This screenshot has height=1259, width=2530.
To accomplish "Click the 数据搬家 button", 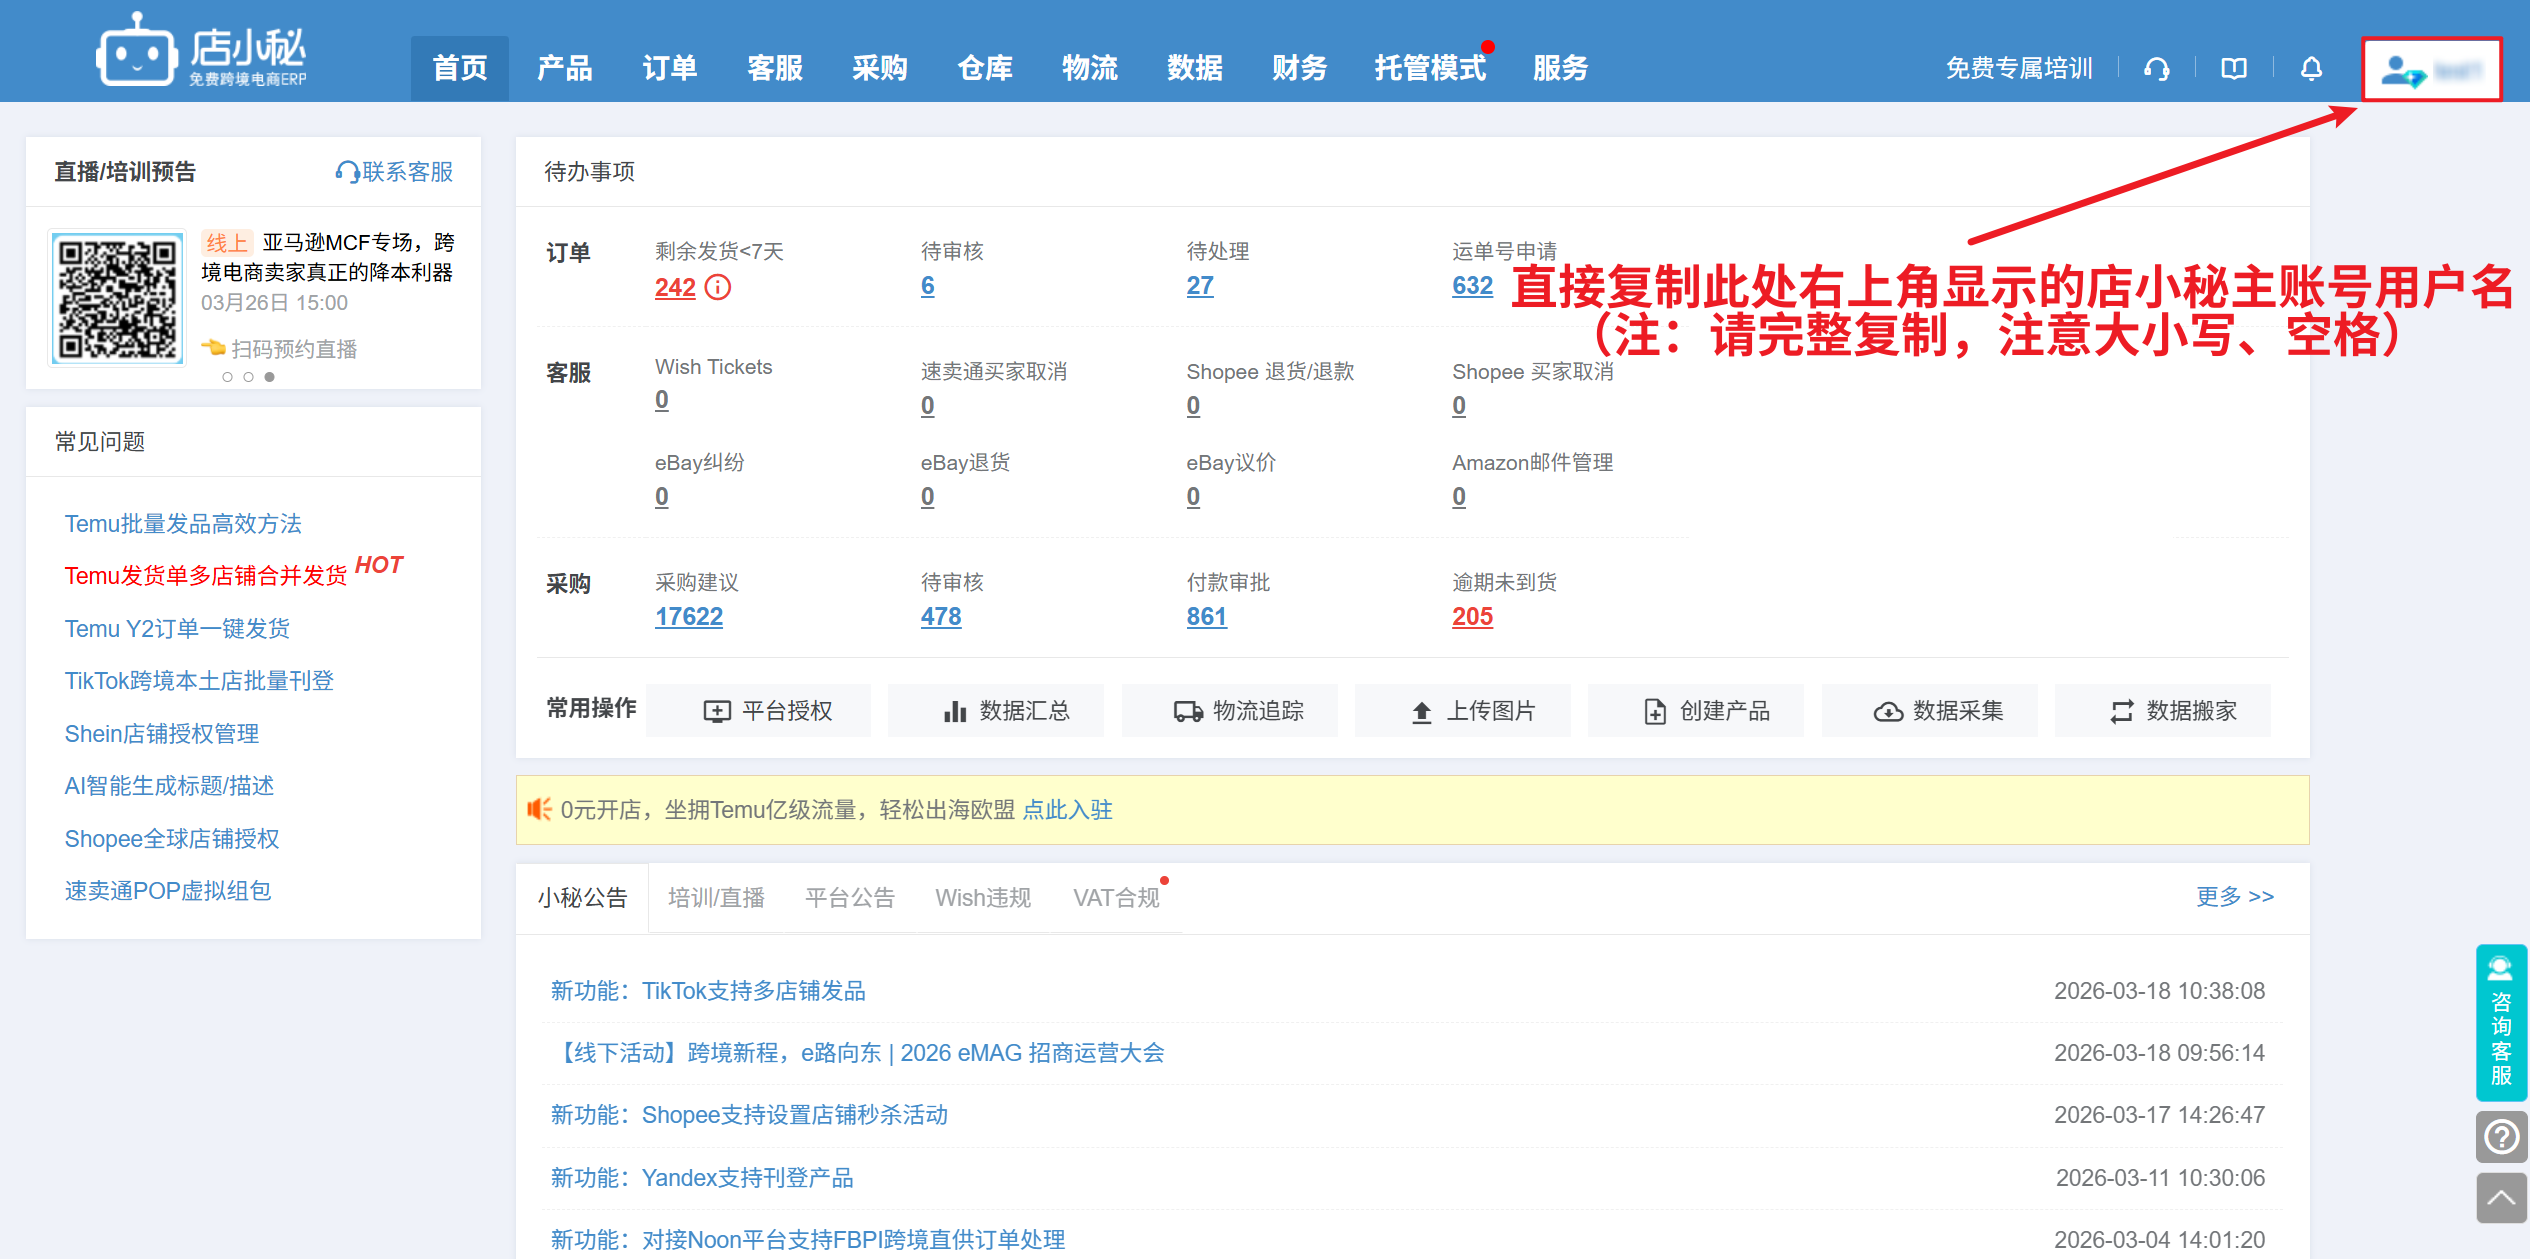I will [x=2172, y=711].
